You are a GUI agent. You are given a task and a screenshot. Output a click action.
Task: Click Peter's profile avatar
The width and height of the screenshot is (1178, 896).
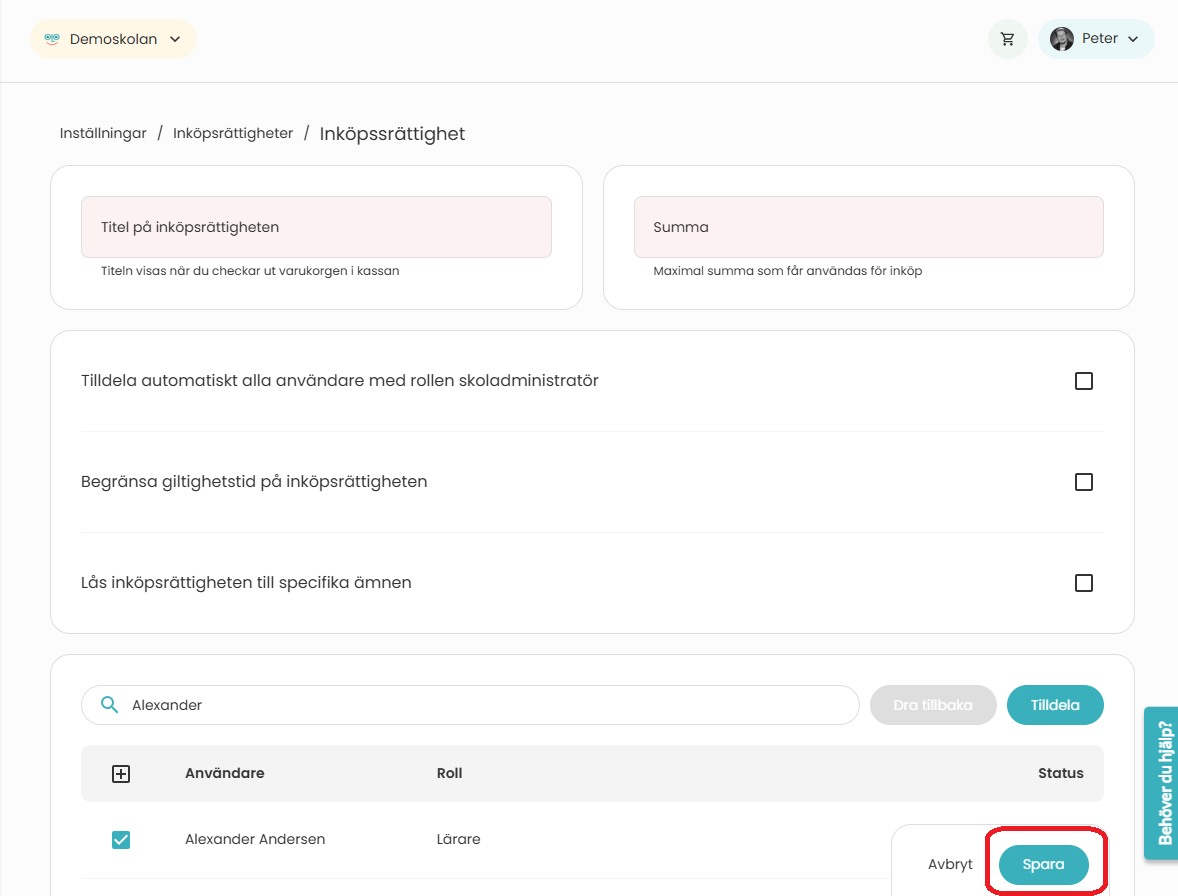1062,39
